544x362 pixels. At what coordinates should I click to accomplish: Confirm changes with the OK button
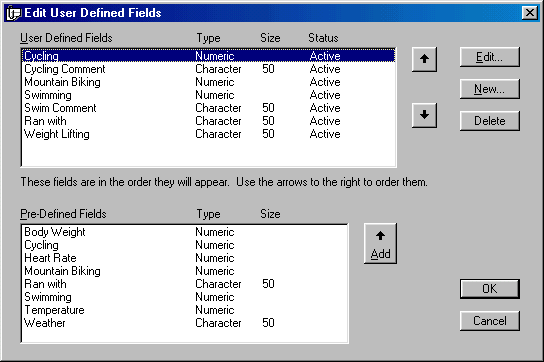click(x=490, y=289)
